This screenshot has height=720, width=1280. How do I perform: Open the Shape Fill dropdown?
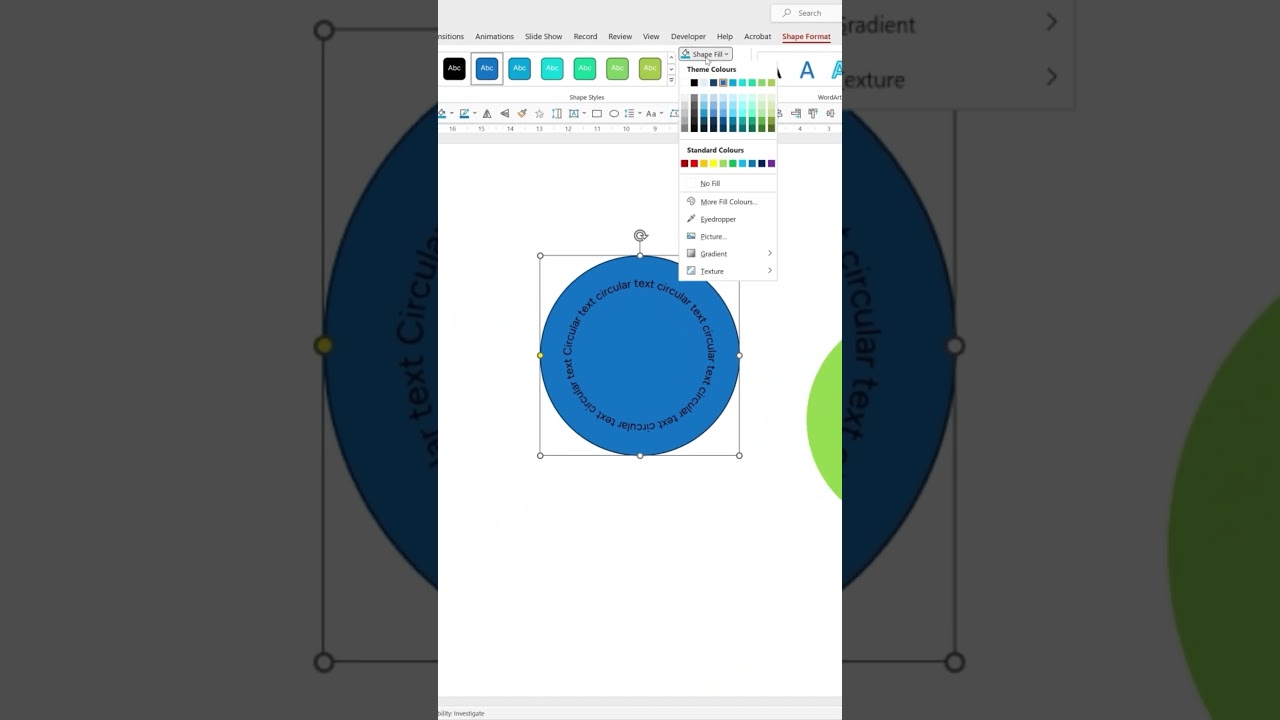click(x=706, y=54)
